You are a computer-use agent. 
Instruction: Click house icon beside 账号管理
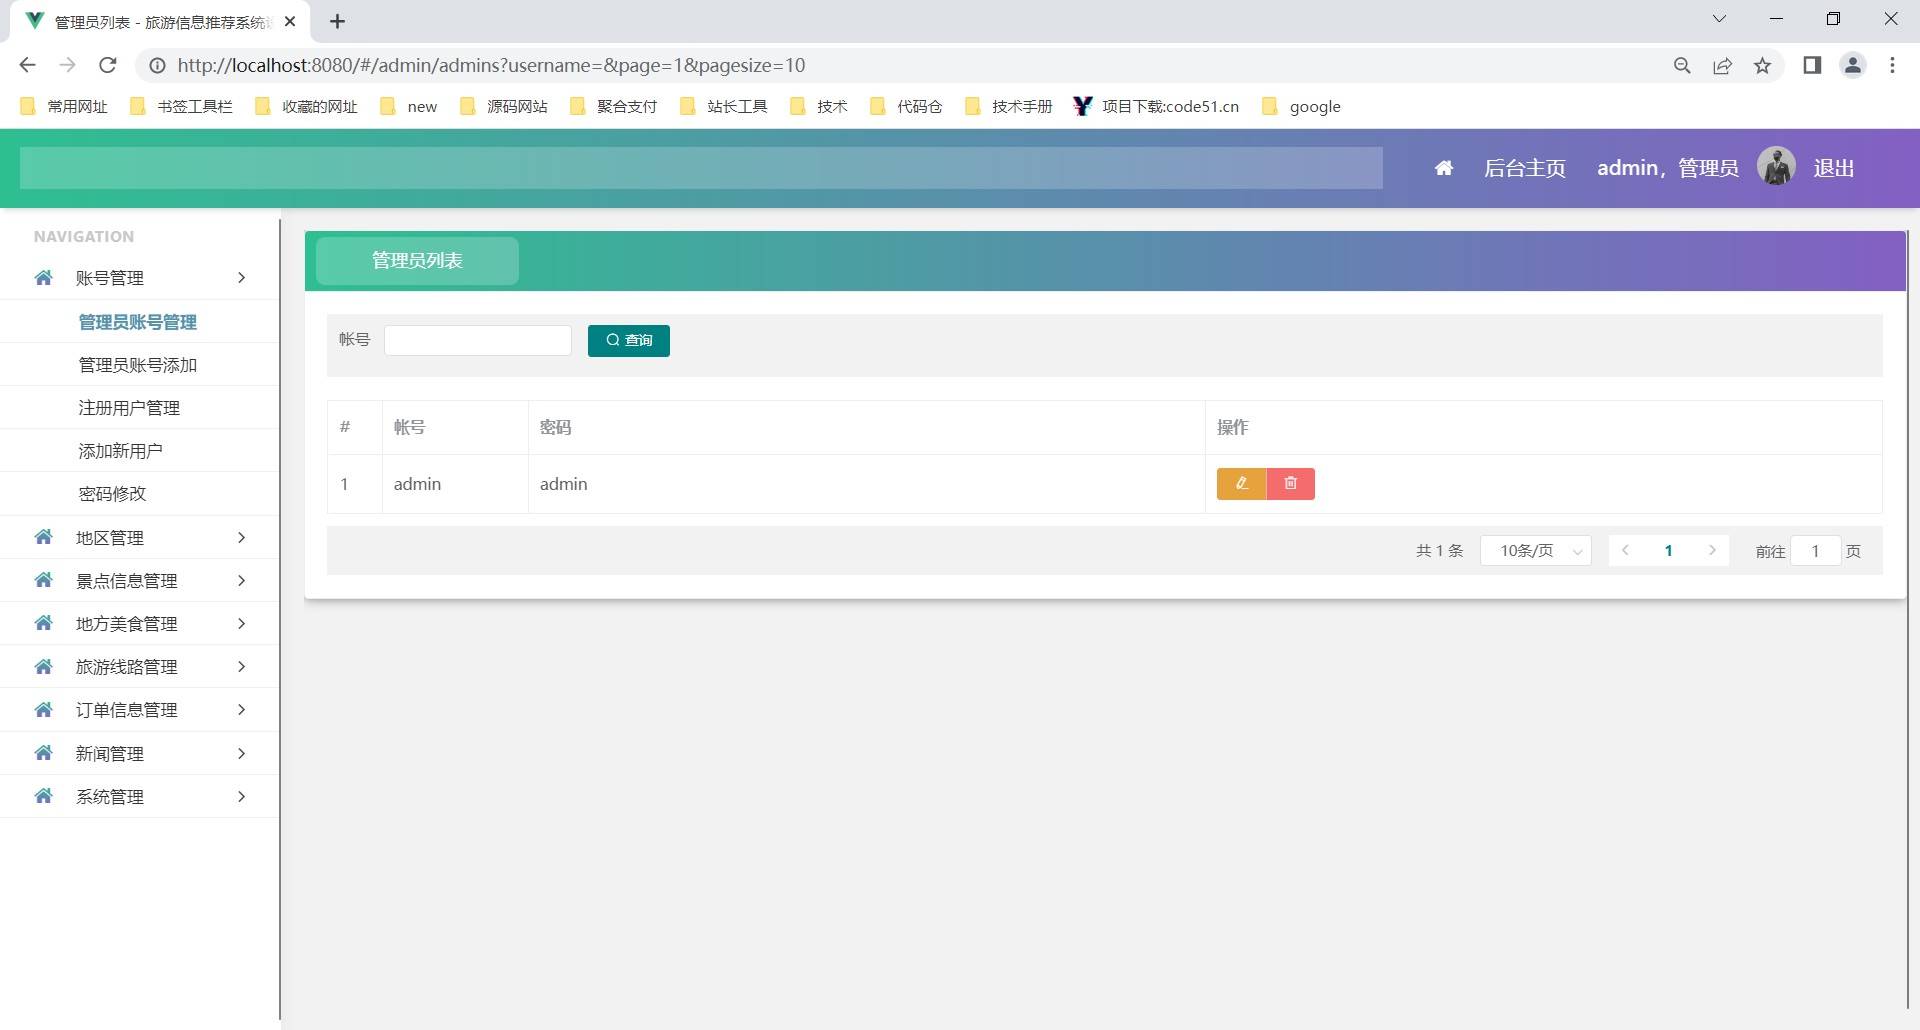click(43, 278)
